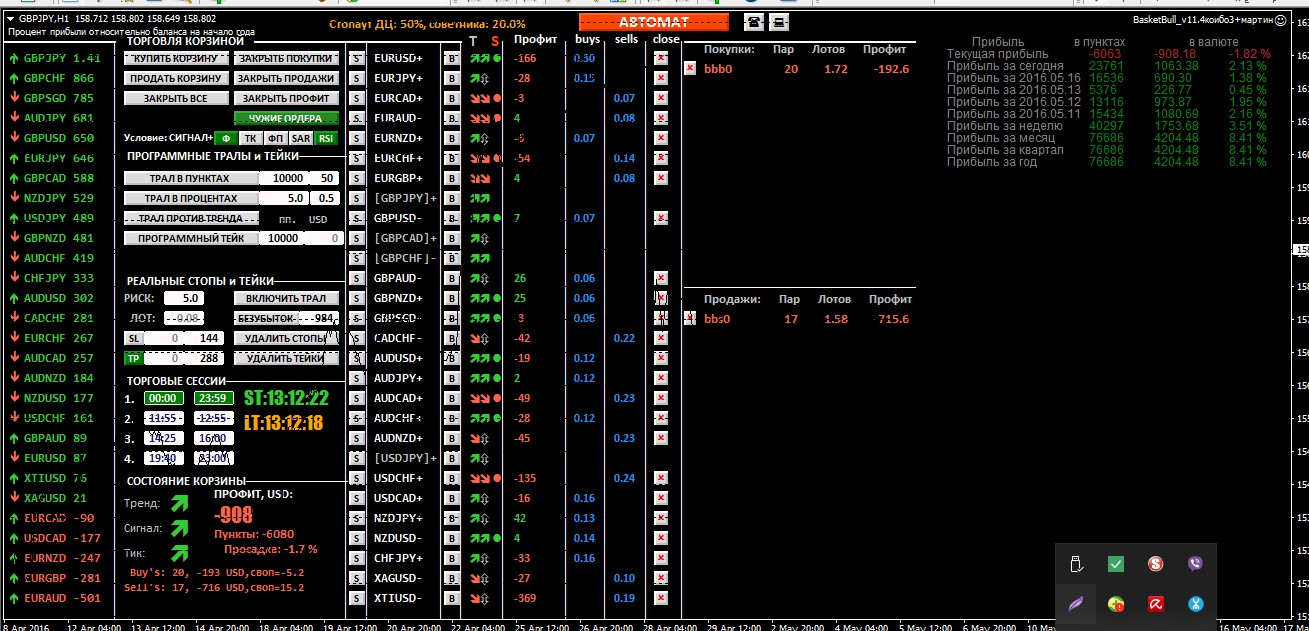Click the green ЧУЖИЕ ОРДЕРА button
The width and height of the screenshot is (1309, 631).
click(x=286, y=119)
